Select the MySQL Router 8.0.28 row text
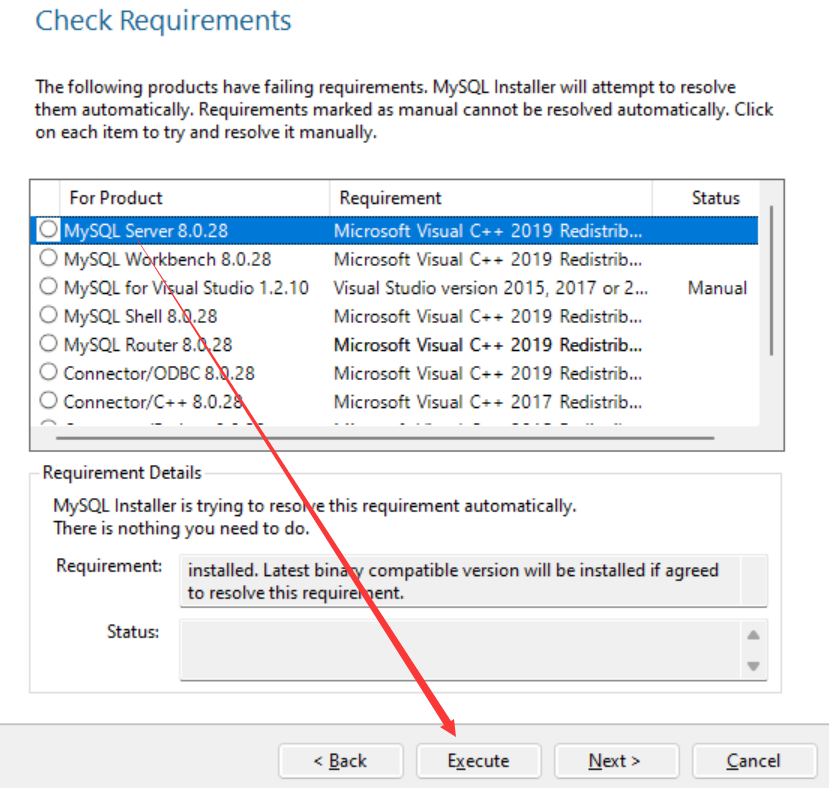Screen dimensions: 829x788 pos(148,345)
